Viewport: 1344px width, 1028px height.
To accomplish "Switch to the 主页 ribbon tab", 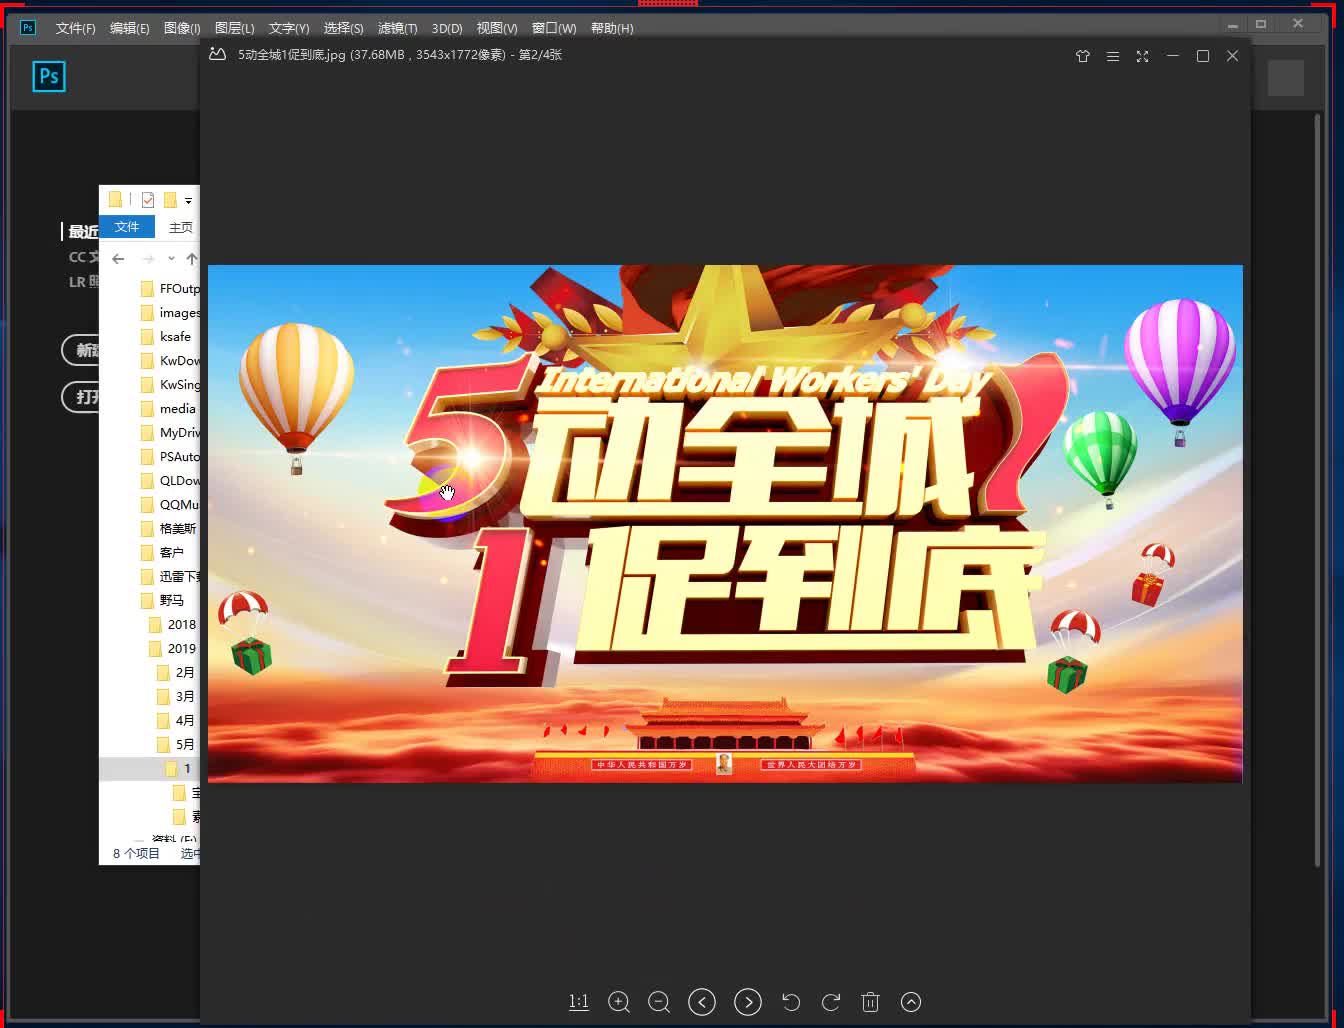I will pyautogui.click(x=180, y=227).
